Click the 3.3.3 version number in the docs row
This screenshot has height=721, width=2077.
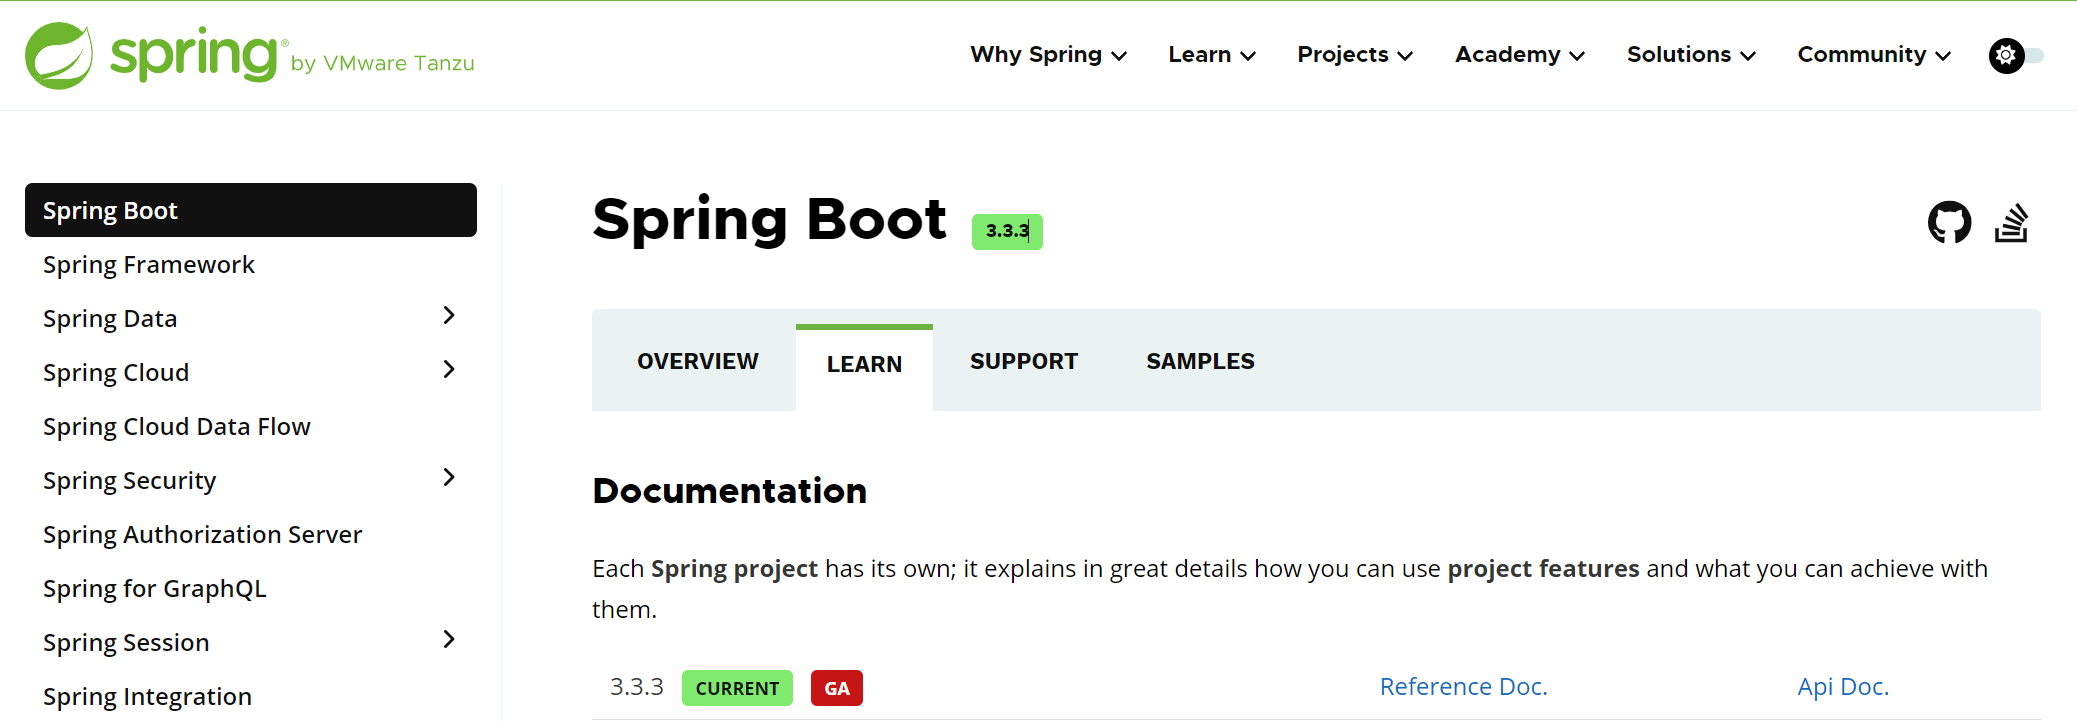637,687
